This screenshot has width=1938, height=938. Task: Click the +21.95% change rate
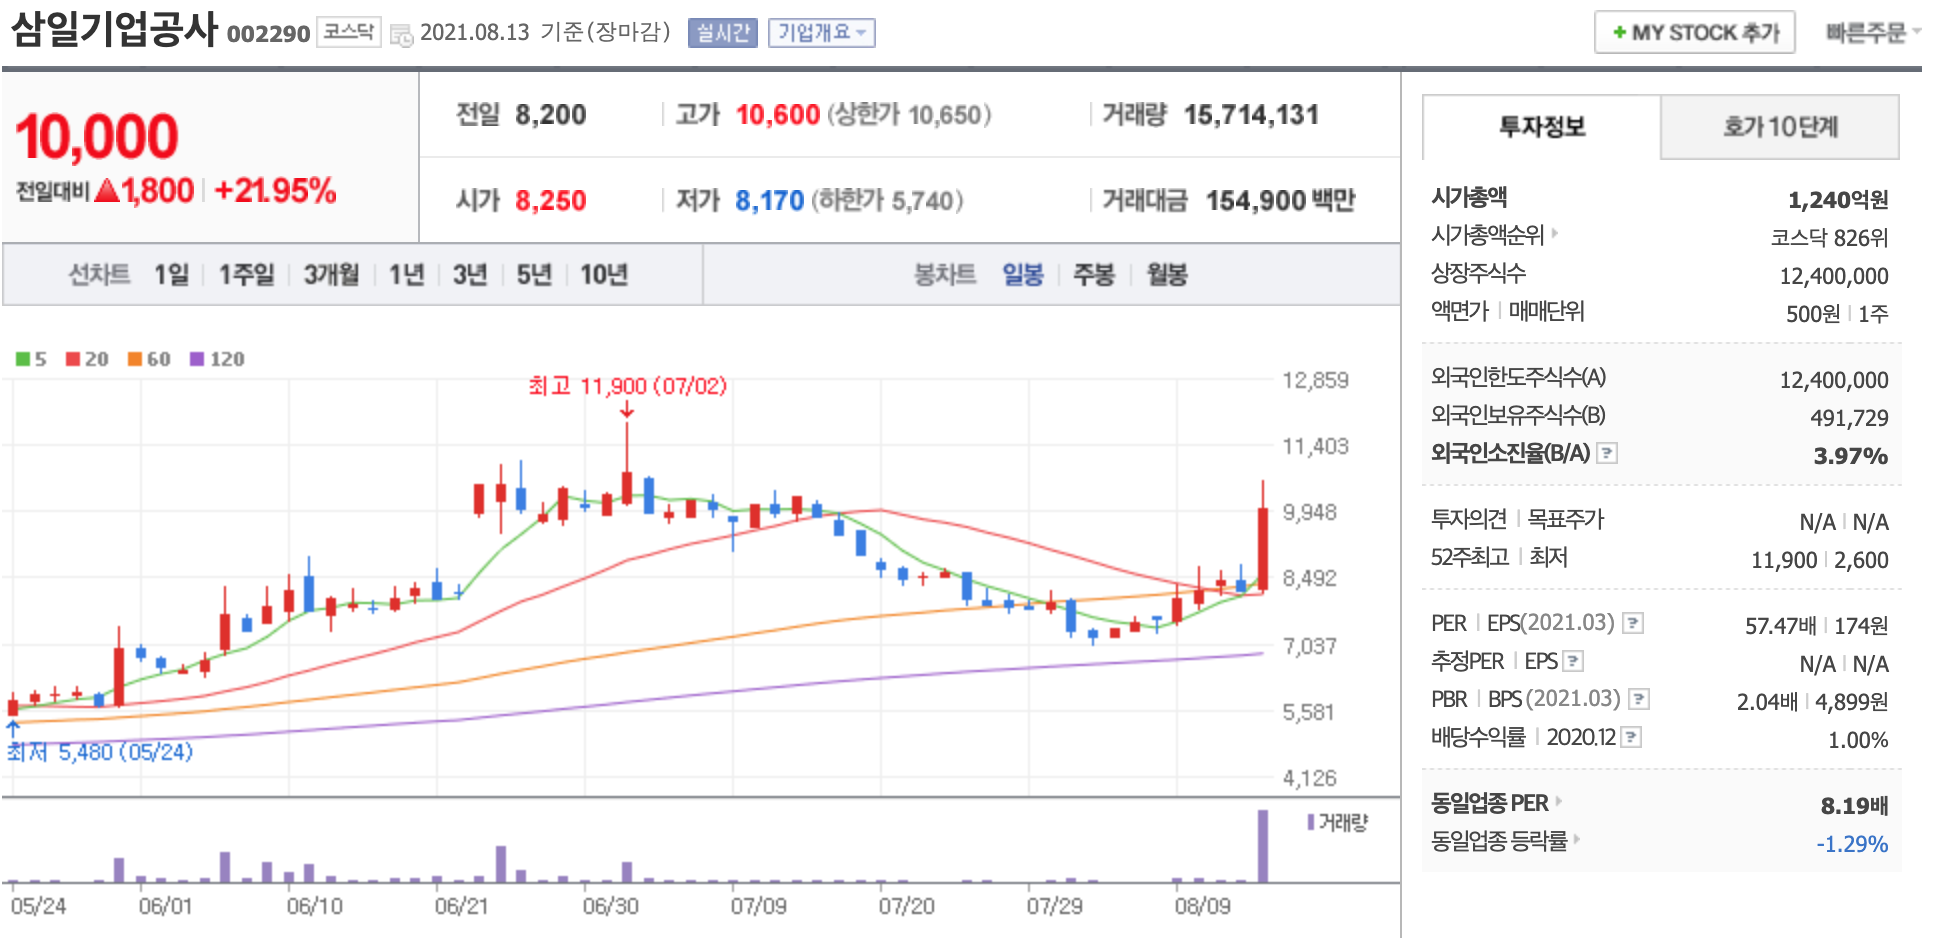pyautogui.click(x=275, y=190)
